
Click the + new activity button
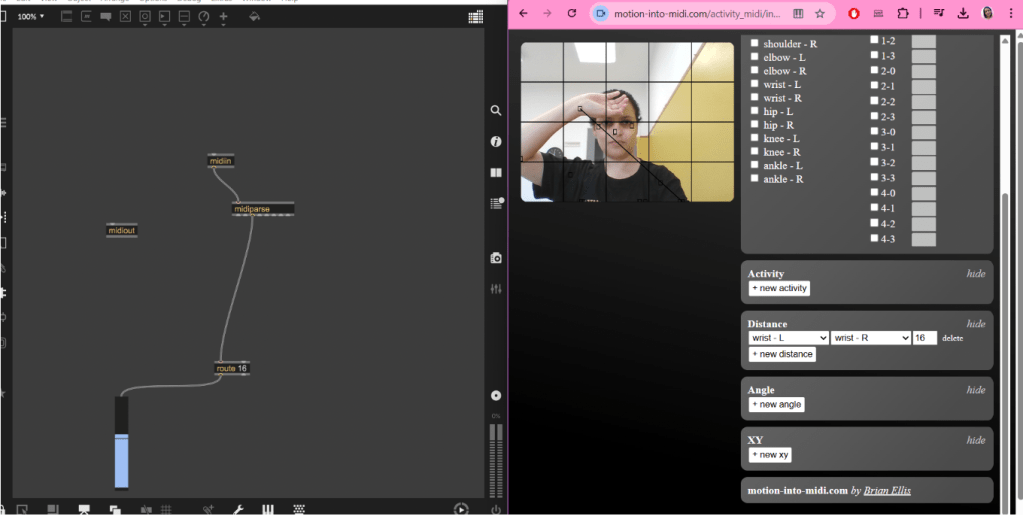coord(779,288)
